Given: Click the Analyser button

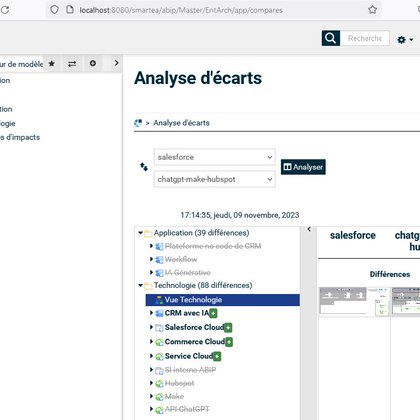Looking at the screenshot, I should tap(303, 167).
